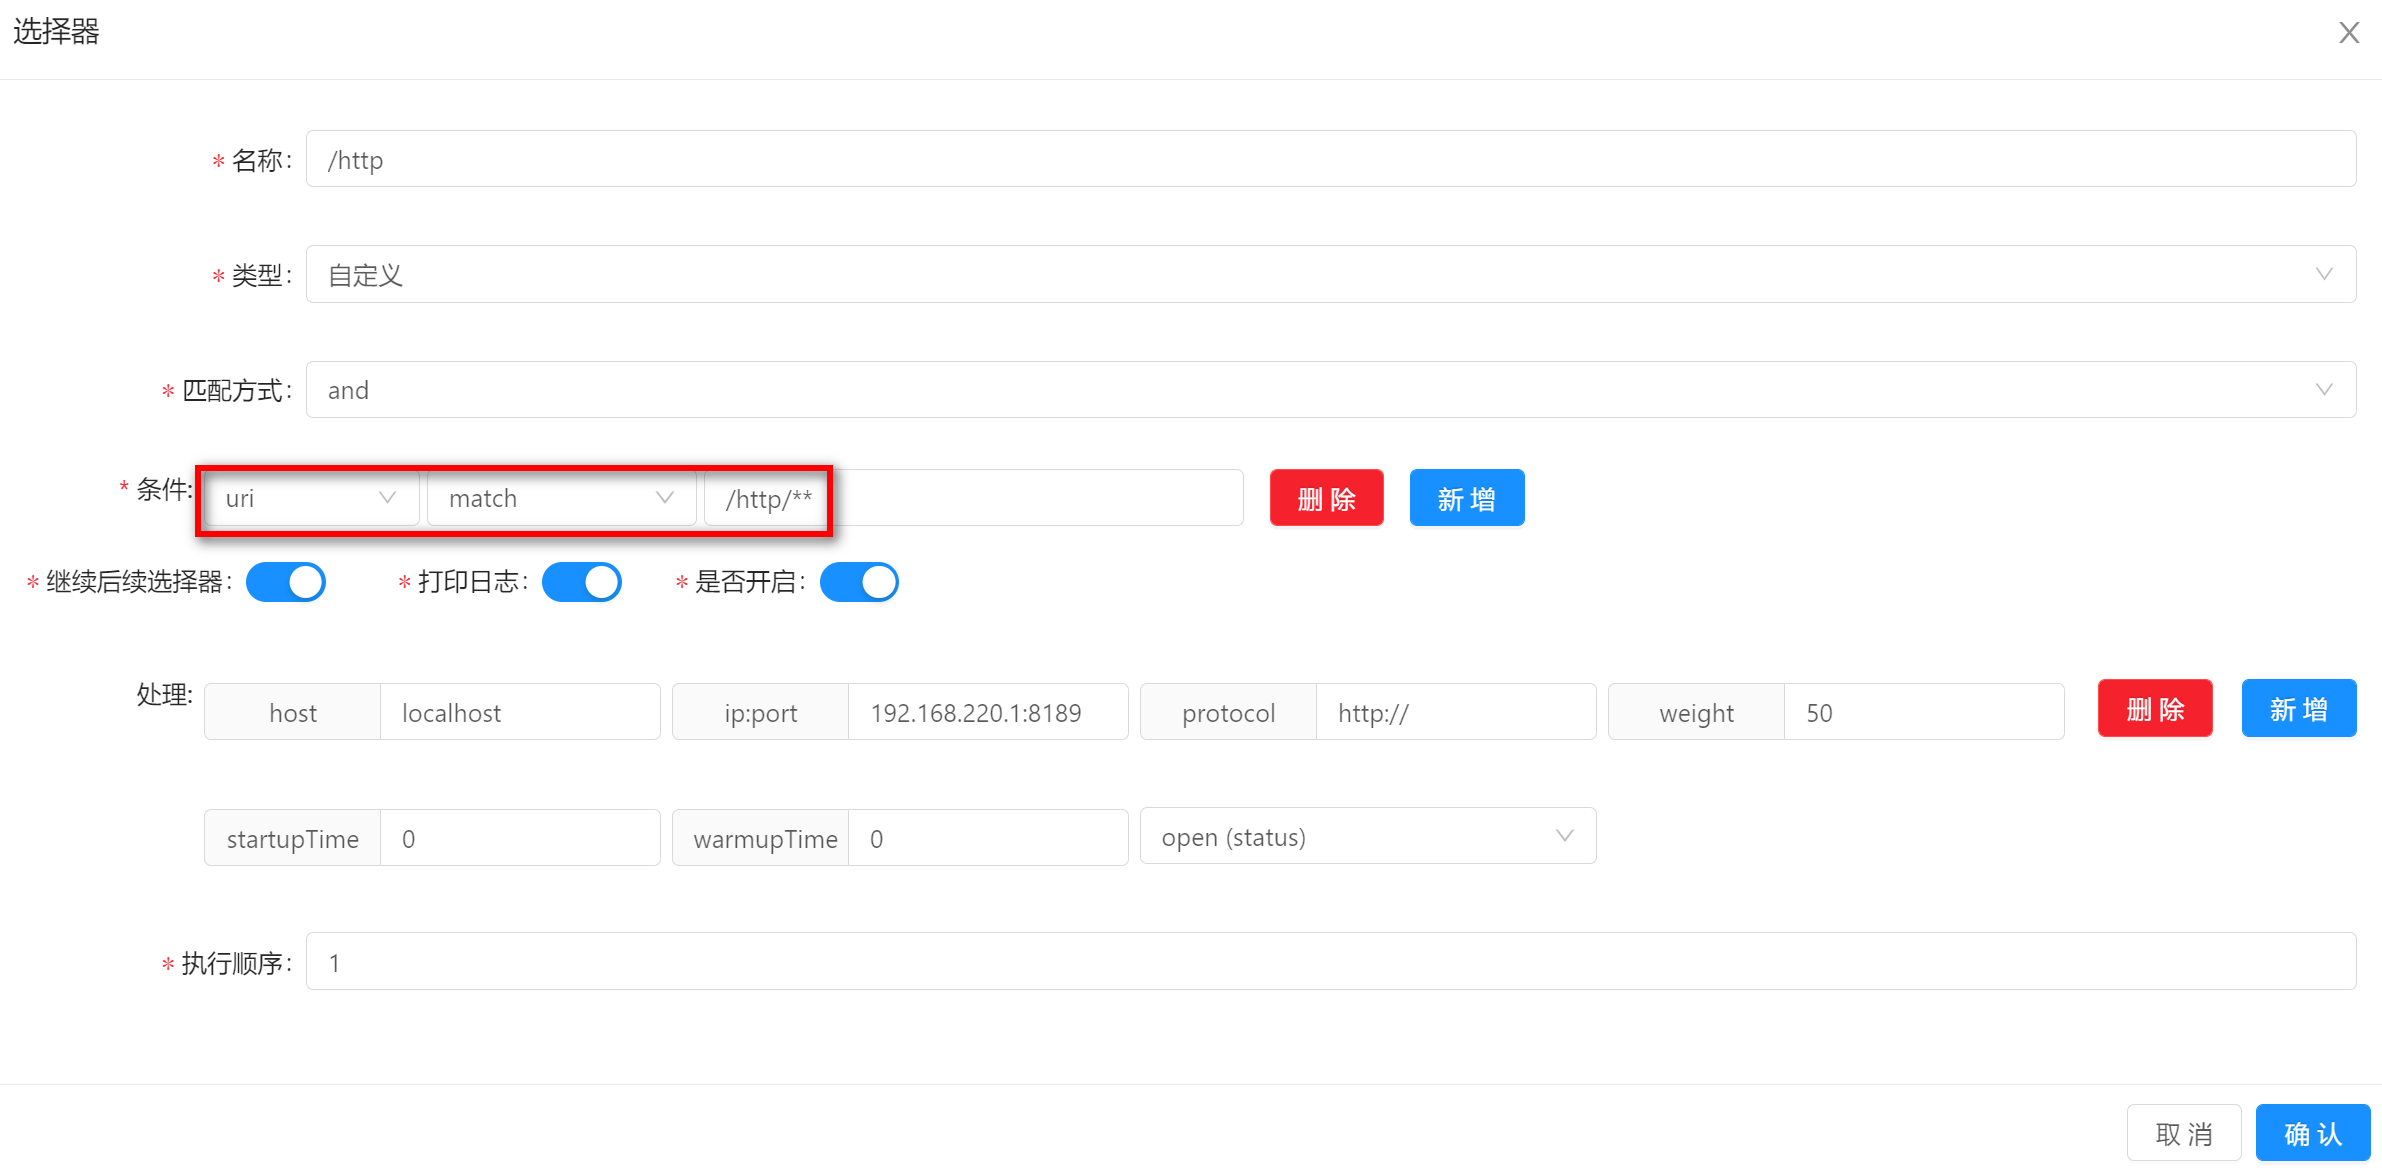Open the open (status) dropdown
This screenshot has height=1172, width=2382.
point(1367,837)
